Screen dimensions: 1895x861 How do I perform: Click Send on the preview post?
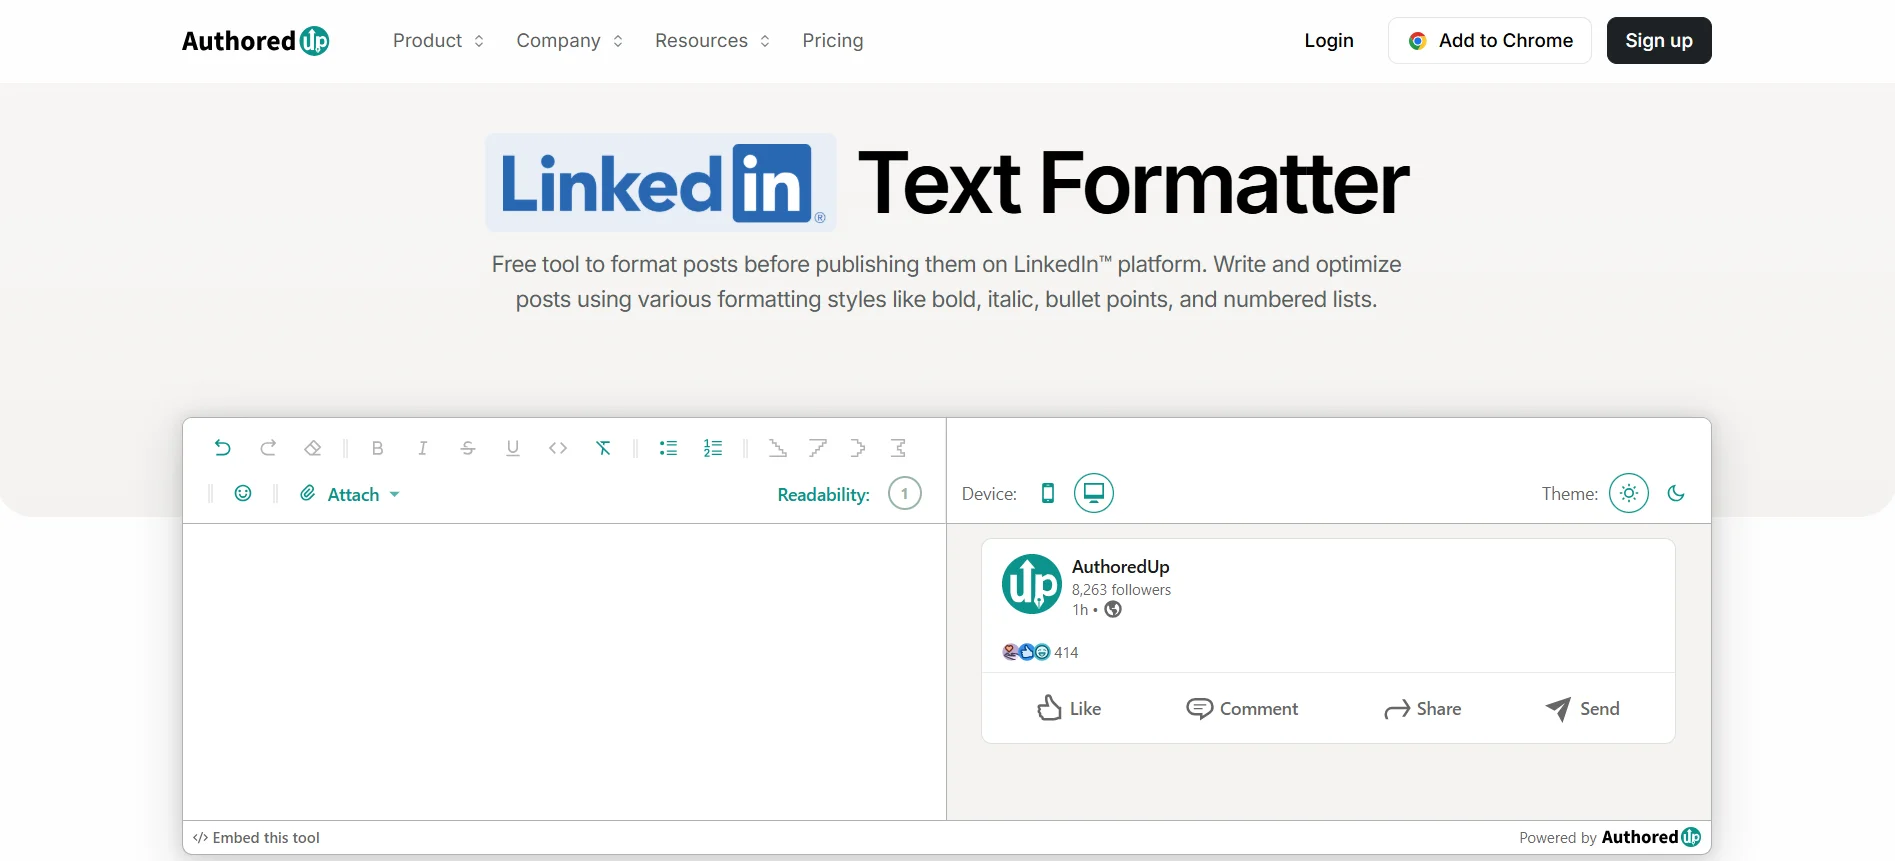[x=1583, y=708]
